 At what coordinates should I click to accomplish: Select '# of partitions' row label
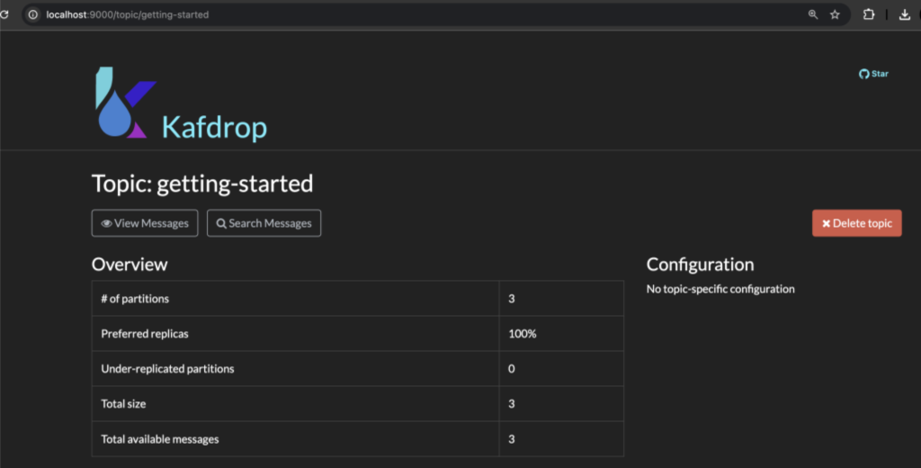(x=135, y=298)
